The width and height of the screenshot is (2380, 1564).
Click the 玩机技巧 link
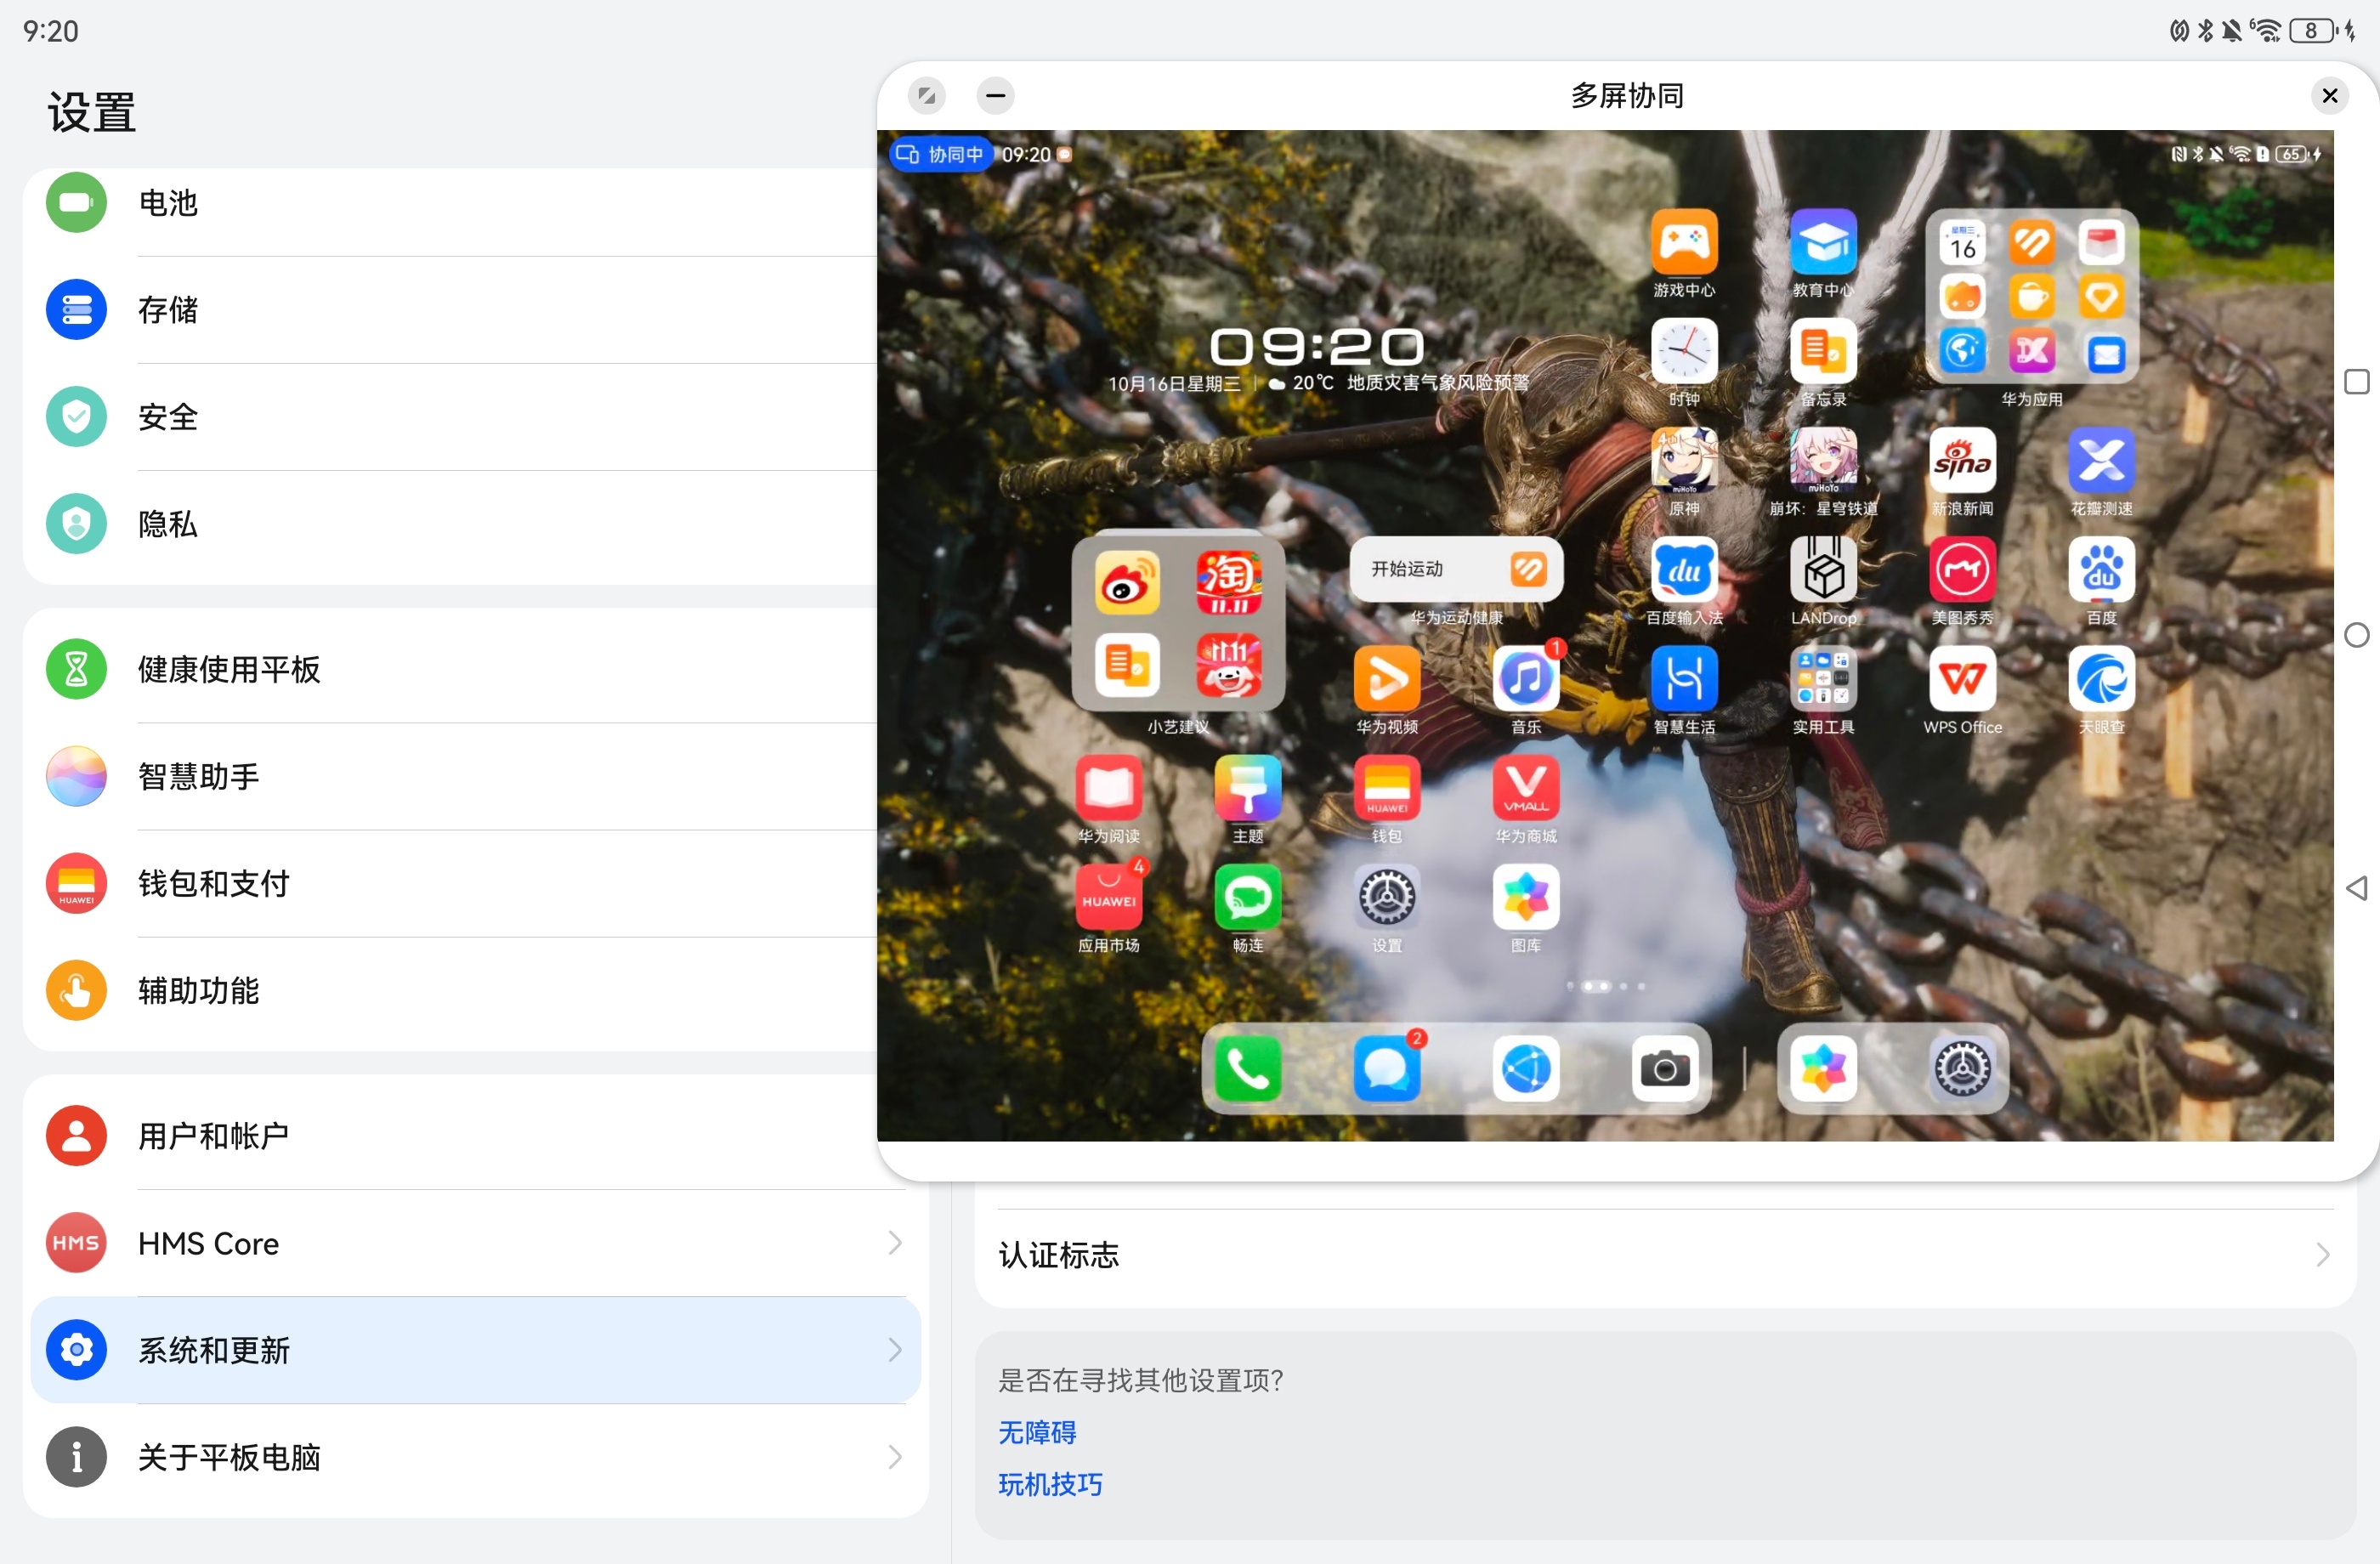click(1050, 1484)
